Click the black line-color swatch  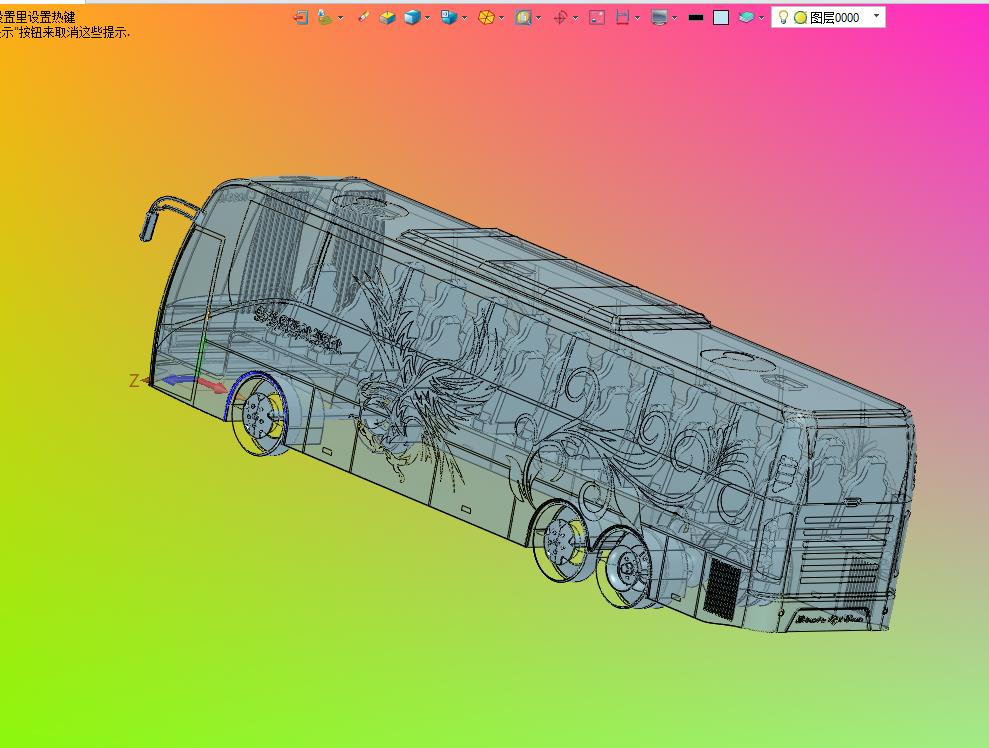tap(696, 18)
